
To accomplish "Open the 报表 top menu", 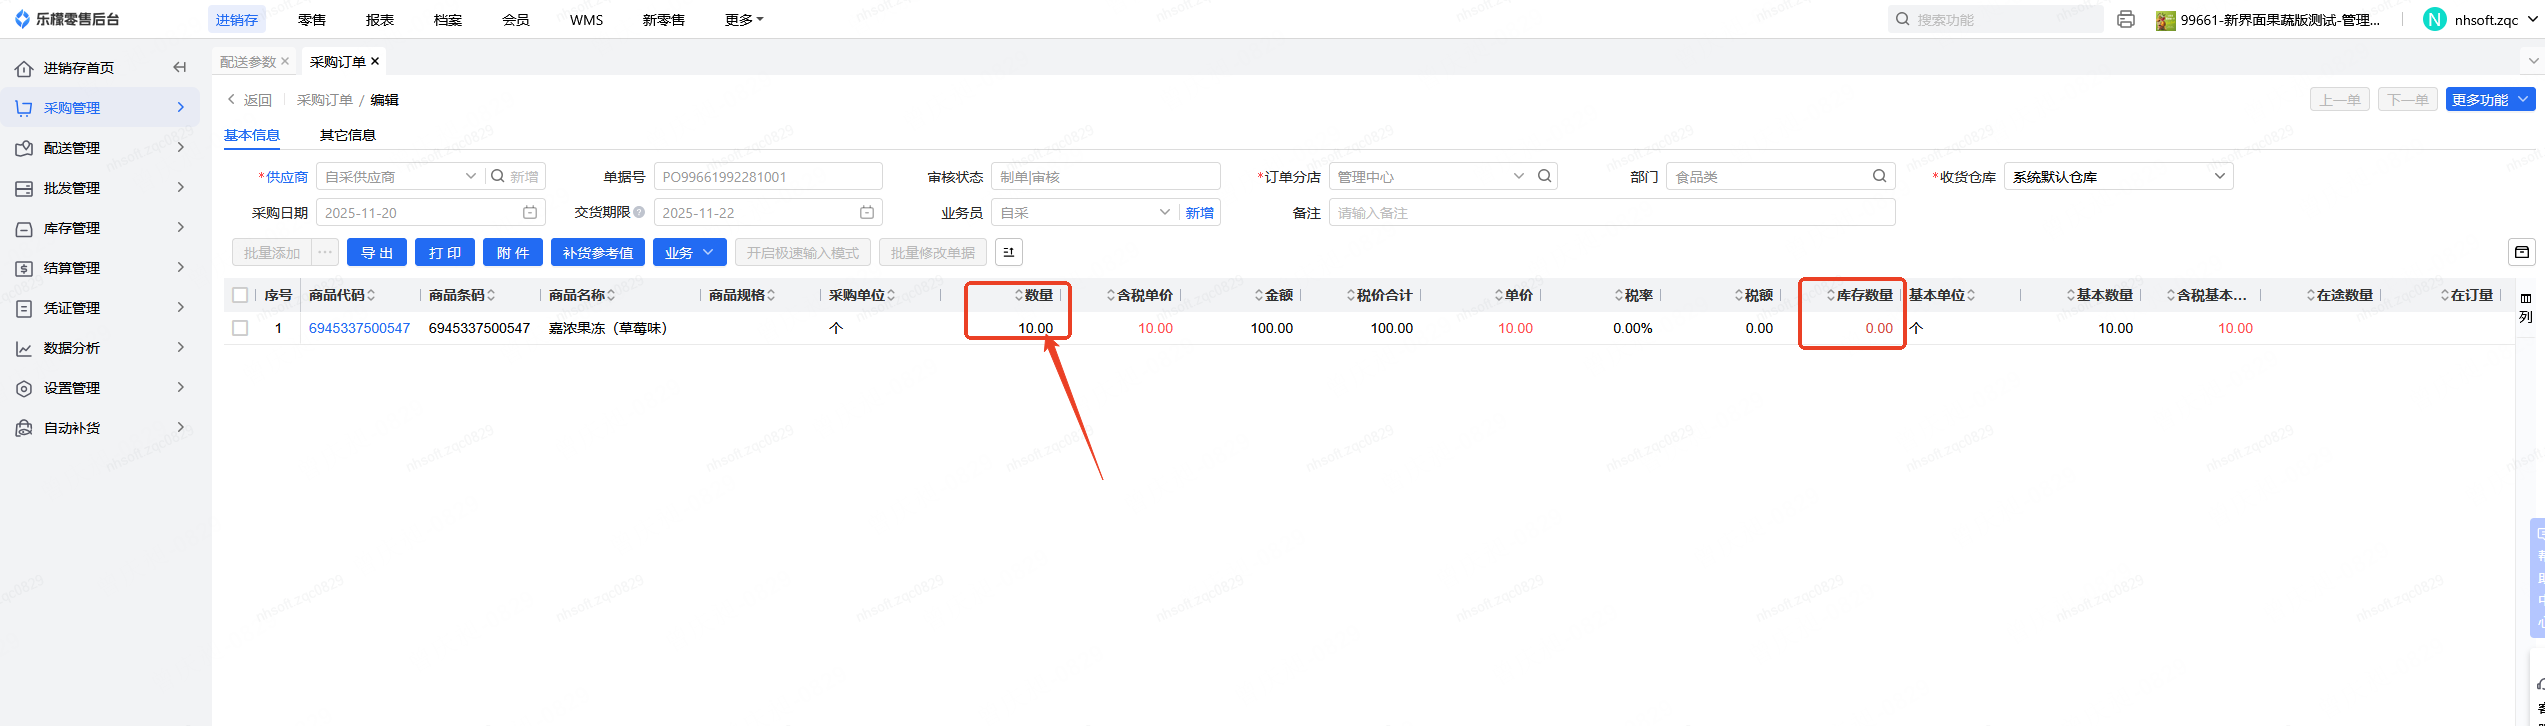I will pyautogui.click(x=380, y=20).
